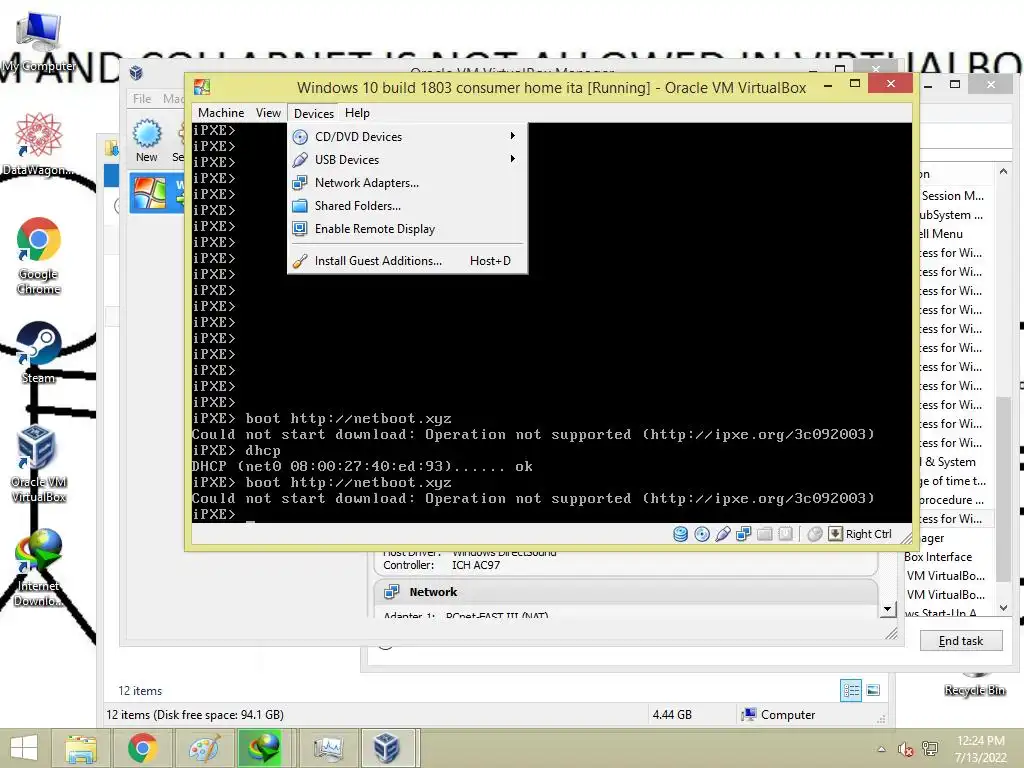Choose Network Adapters... in the Devices menu

[407, 183]
